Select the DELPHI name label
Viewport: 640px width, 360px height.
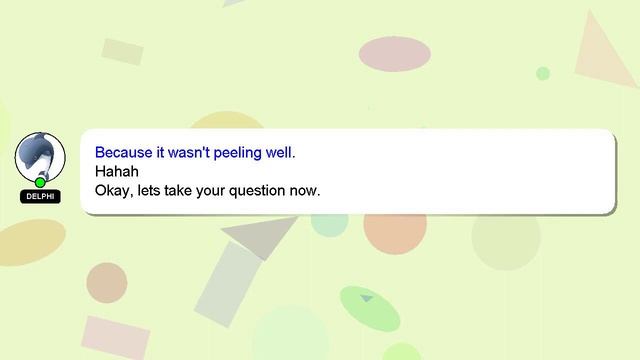(x=40, y=196)
